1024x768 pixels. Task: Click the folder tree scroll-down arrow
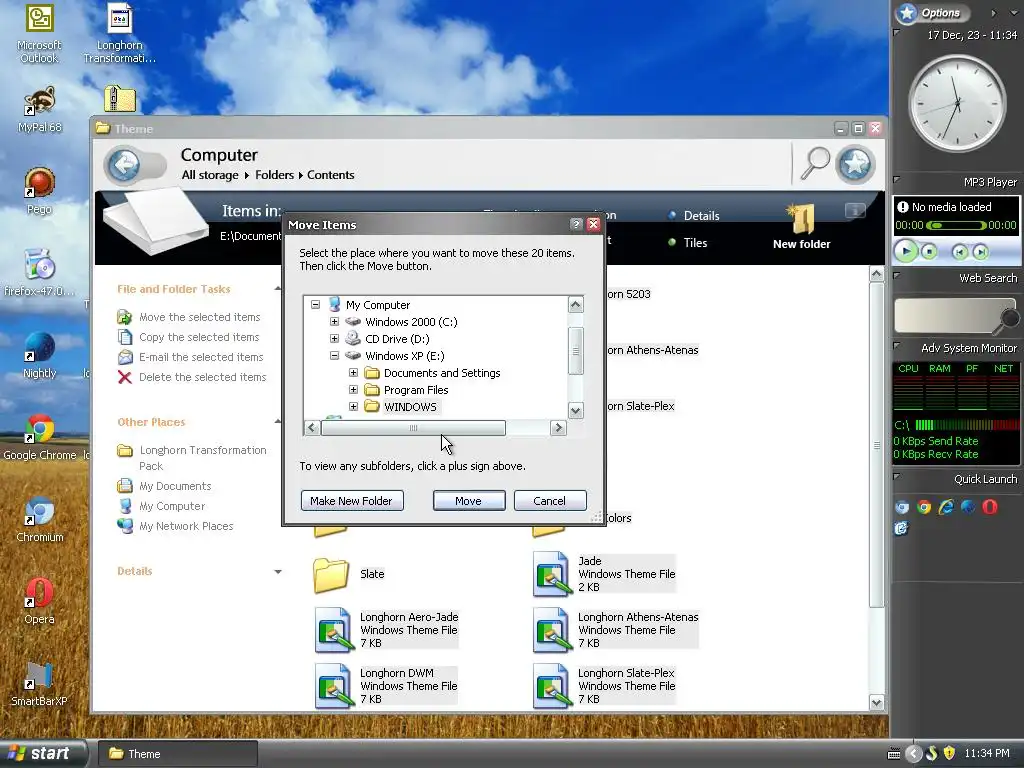tap(575, 411)
